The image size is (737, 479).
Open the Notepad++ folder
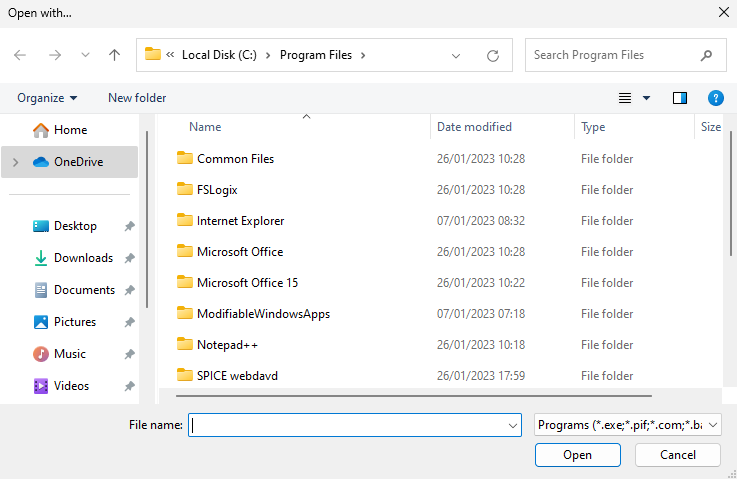click(x=228, y=345)
